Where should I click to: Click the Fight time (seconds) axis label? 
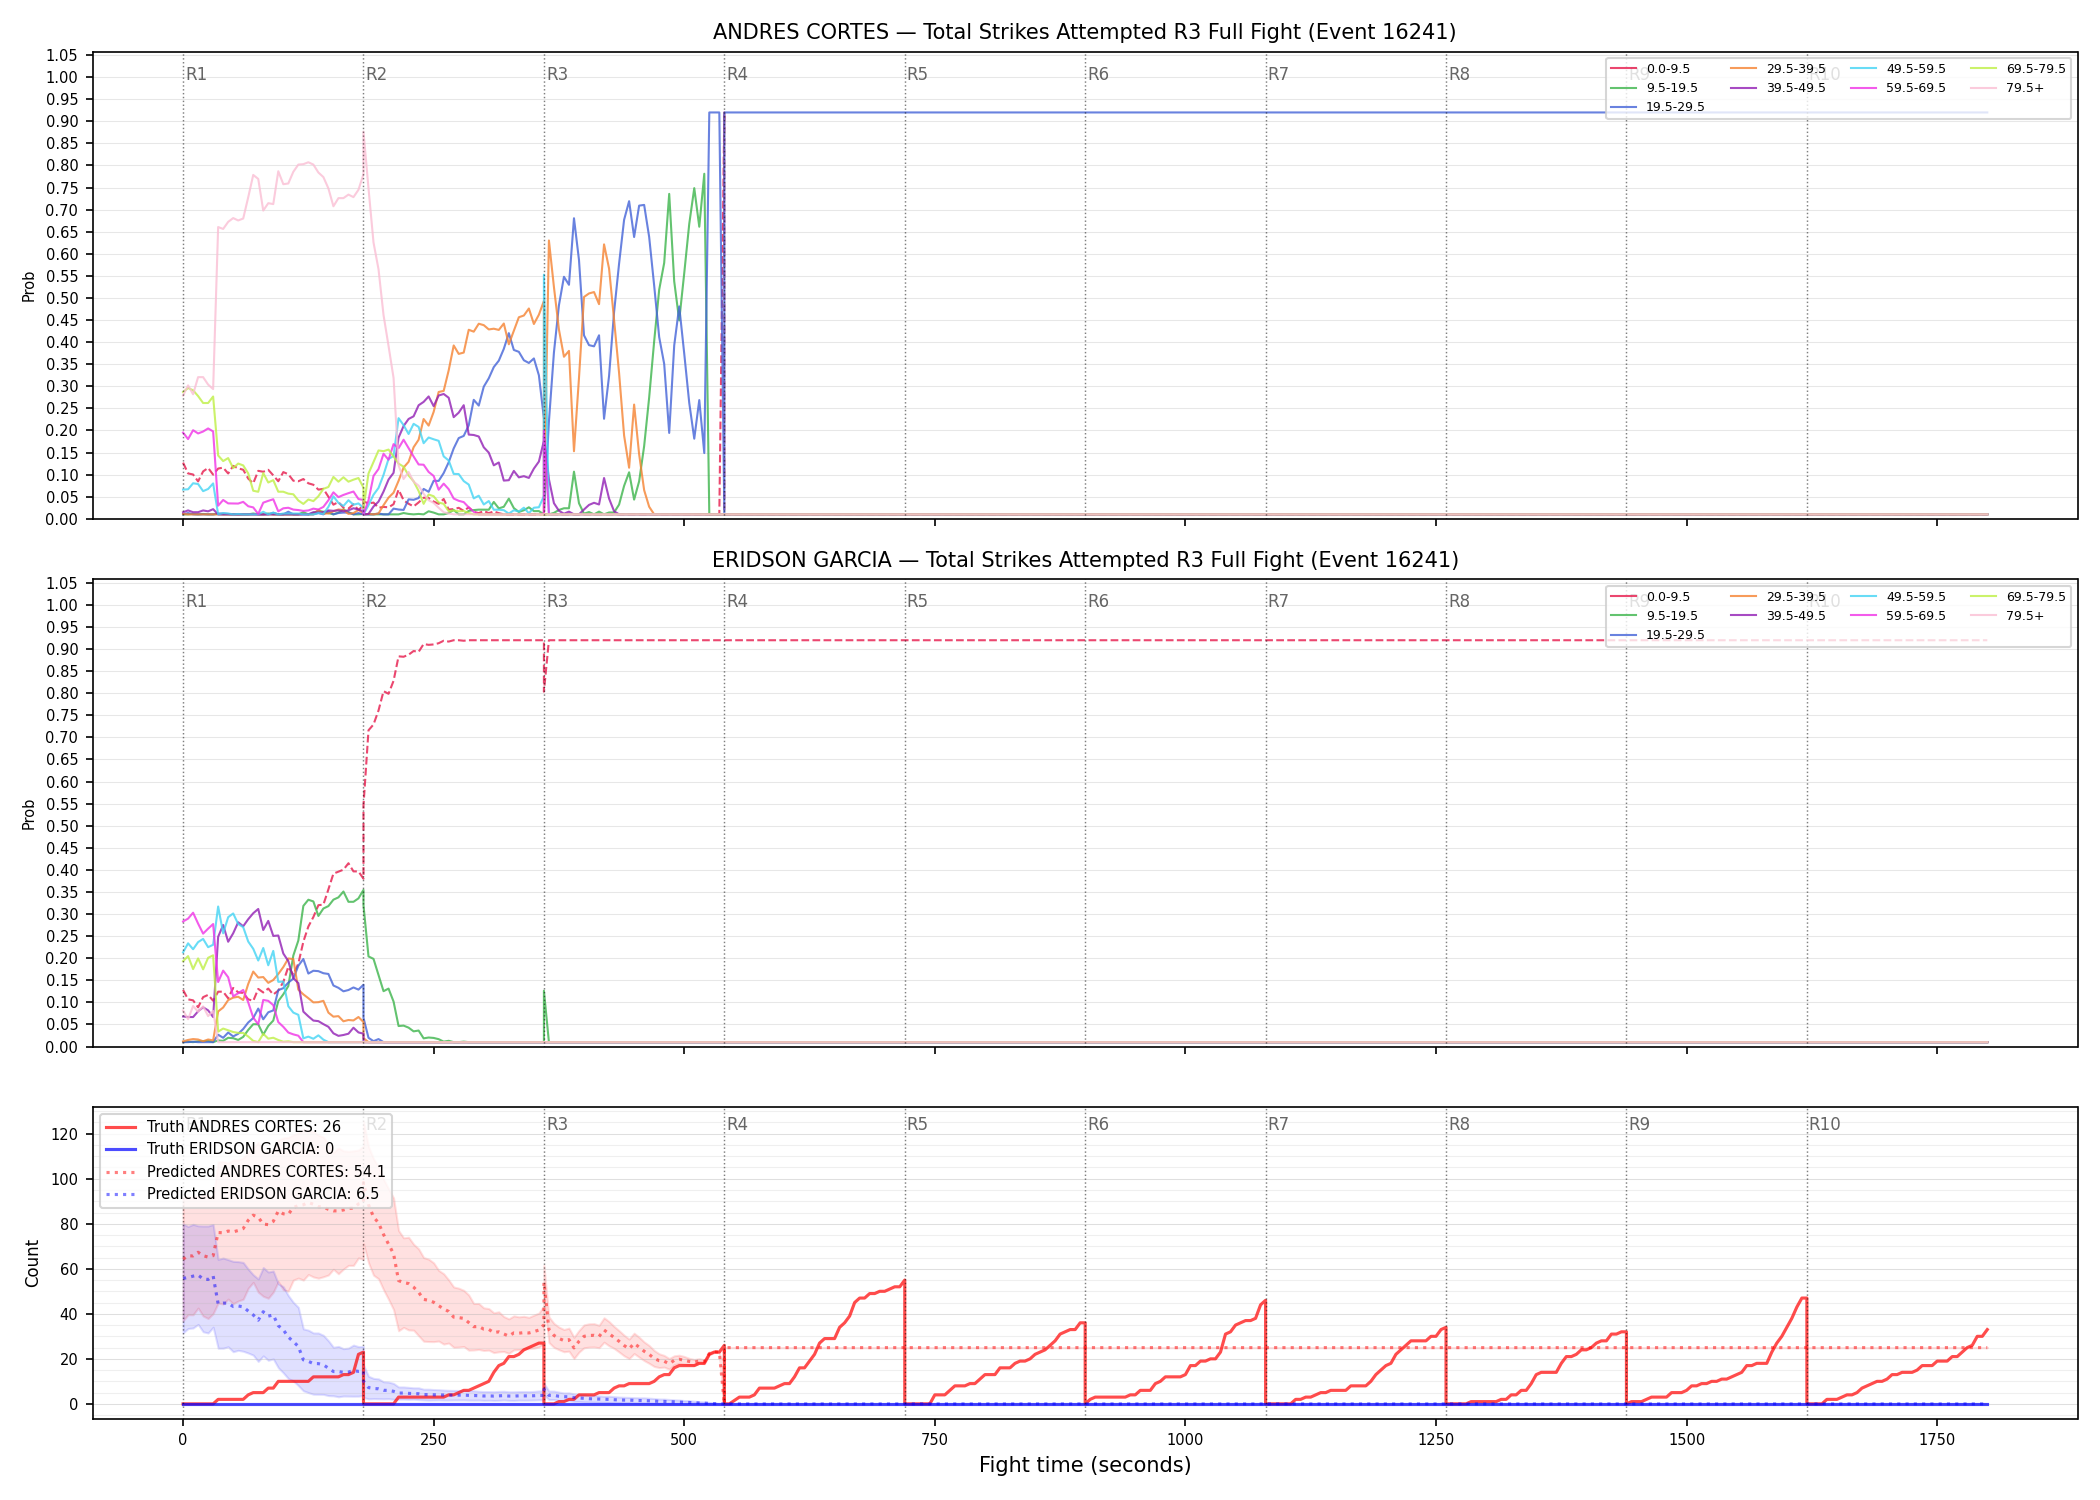1085,1465
